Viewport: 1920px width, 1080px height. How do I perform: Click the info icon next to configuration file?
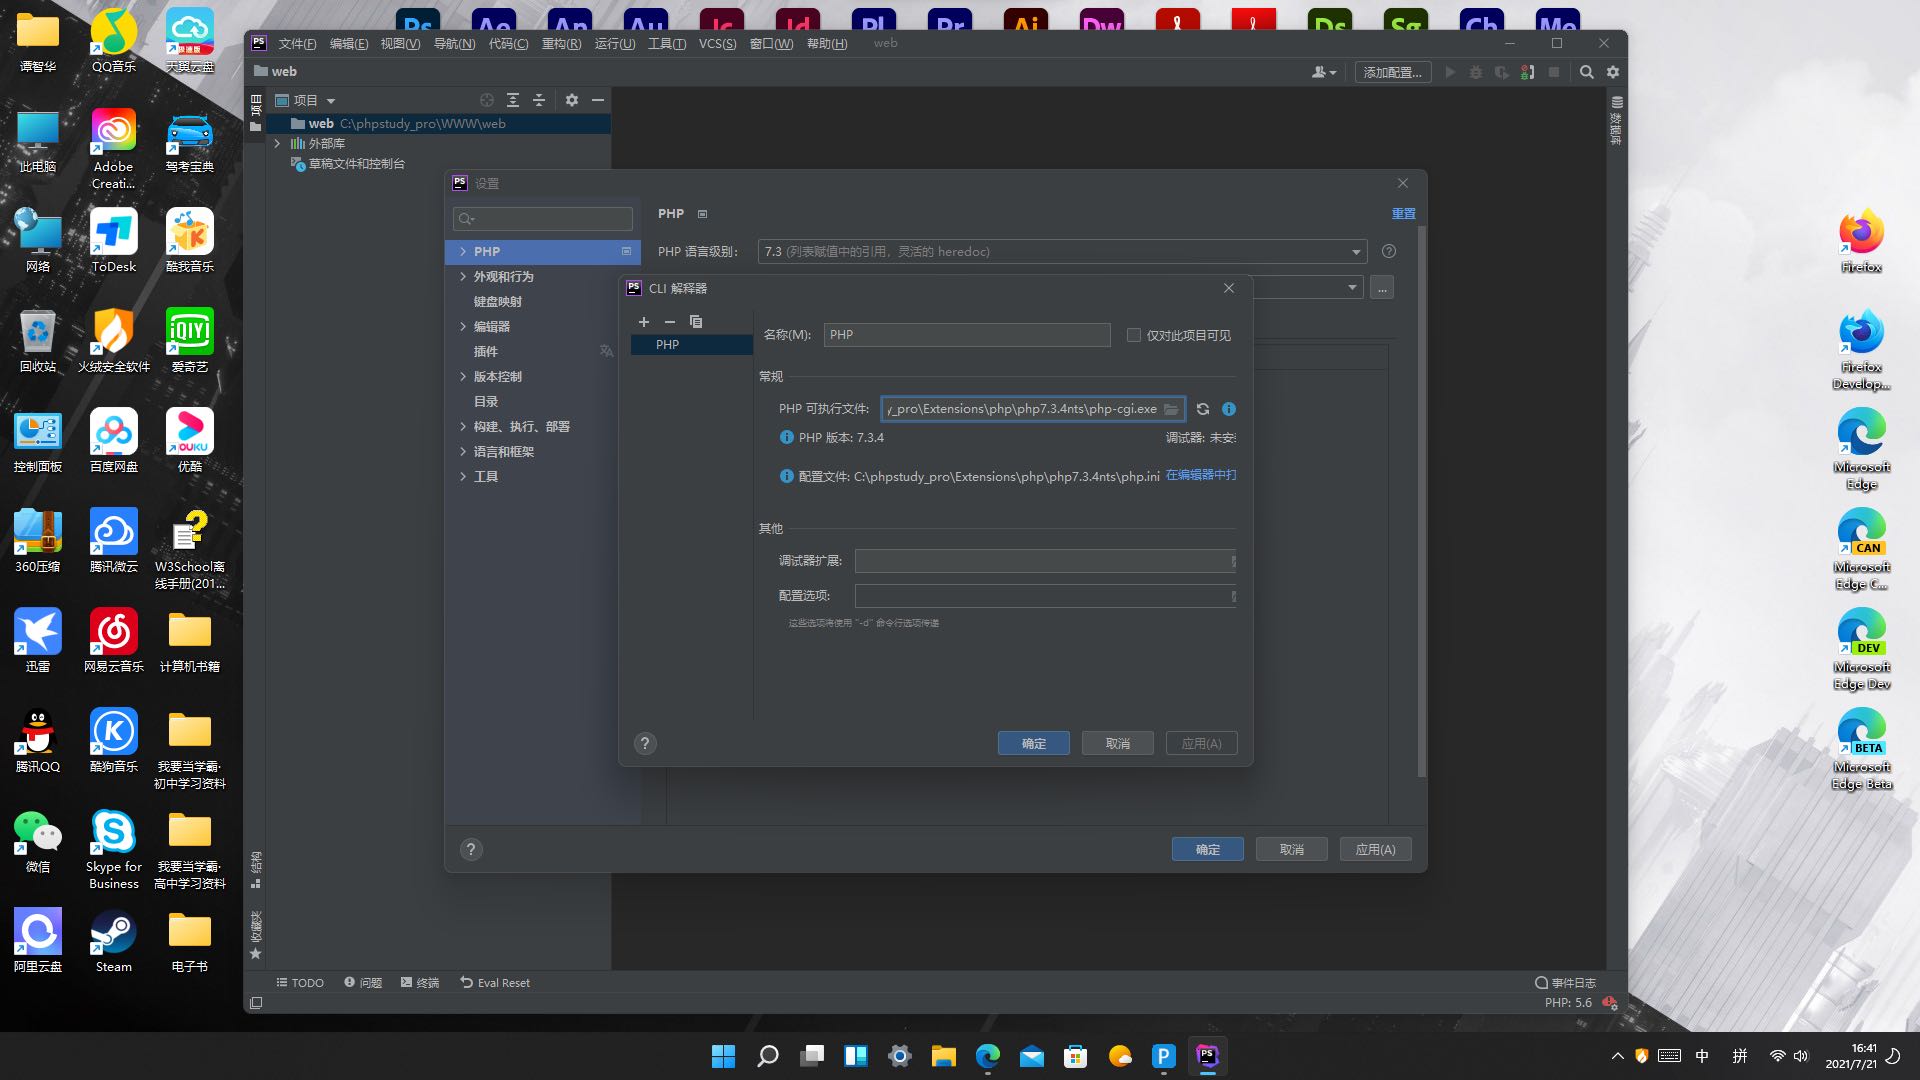point(787,476)
